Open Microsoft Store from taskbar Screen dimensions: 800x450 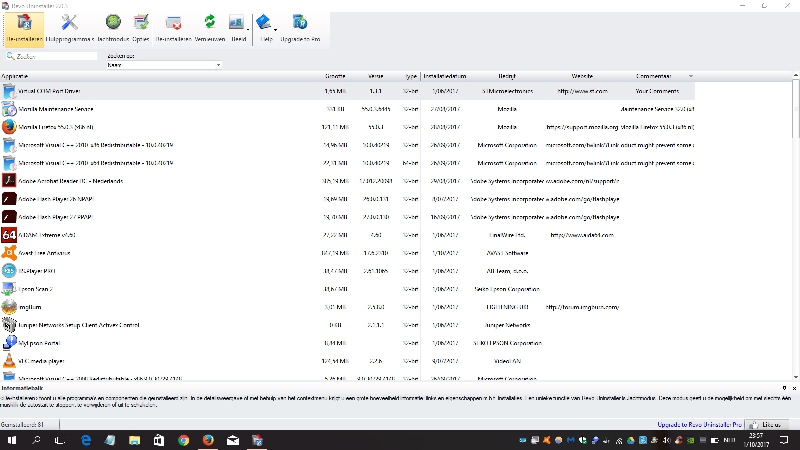(159, 440)
